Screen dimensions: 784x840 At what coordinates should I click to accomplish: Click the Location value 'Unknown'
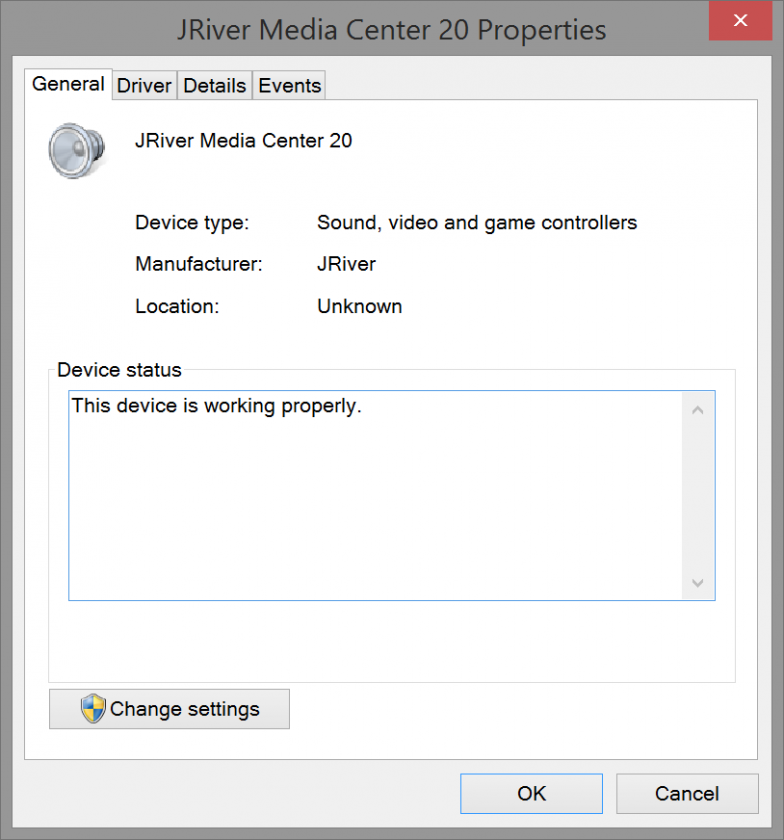[x=359, y=307]
